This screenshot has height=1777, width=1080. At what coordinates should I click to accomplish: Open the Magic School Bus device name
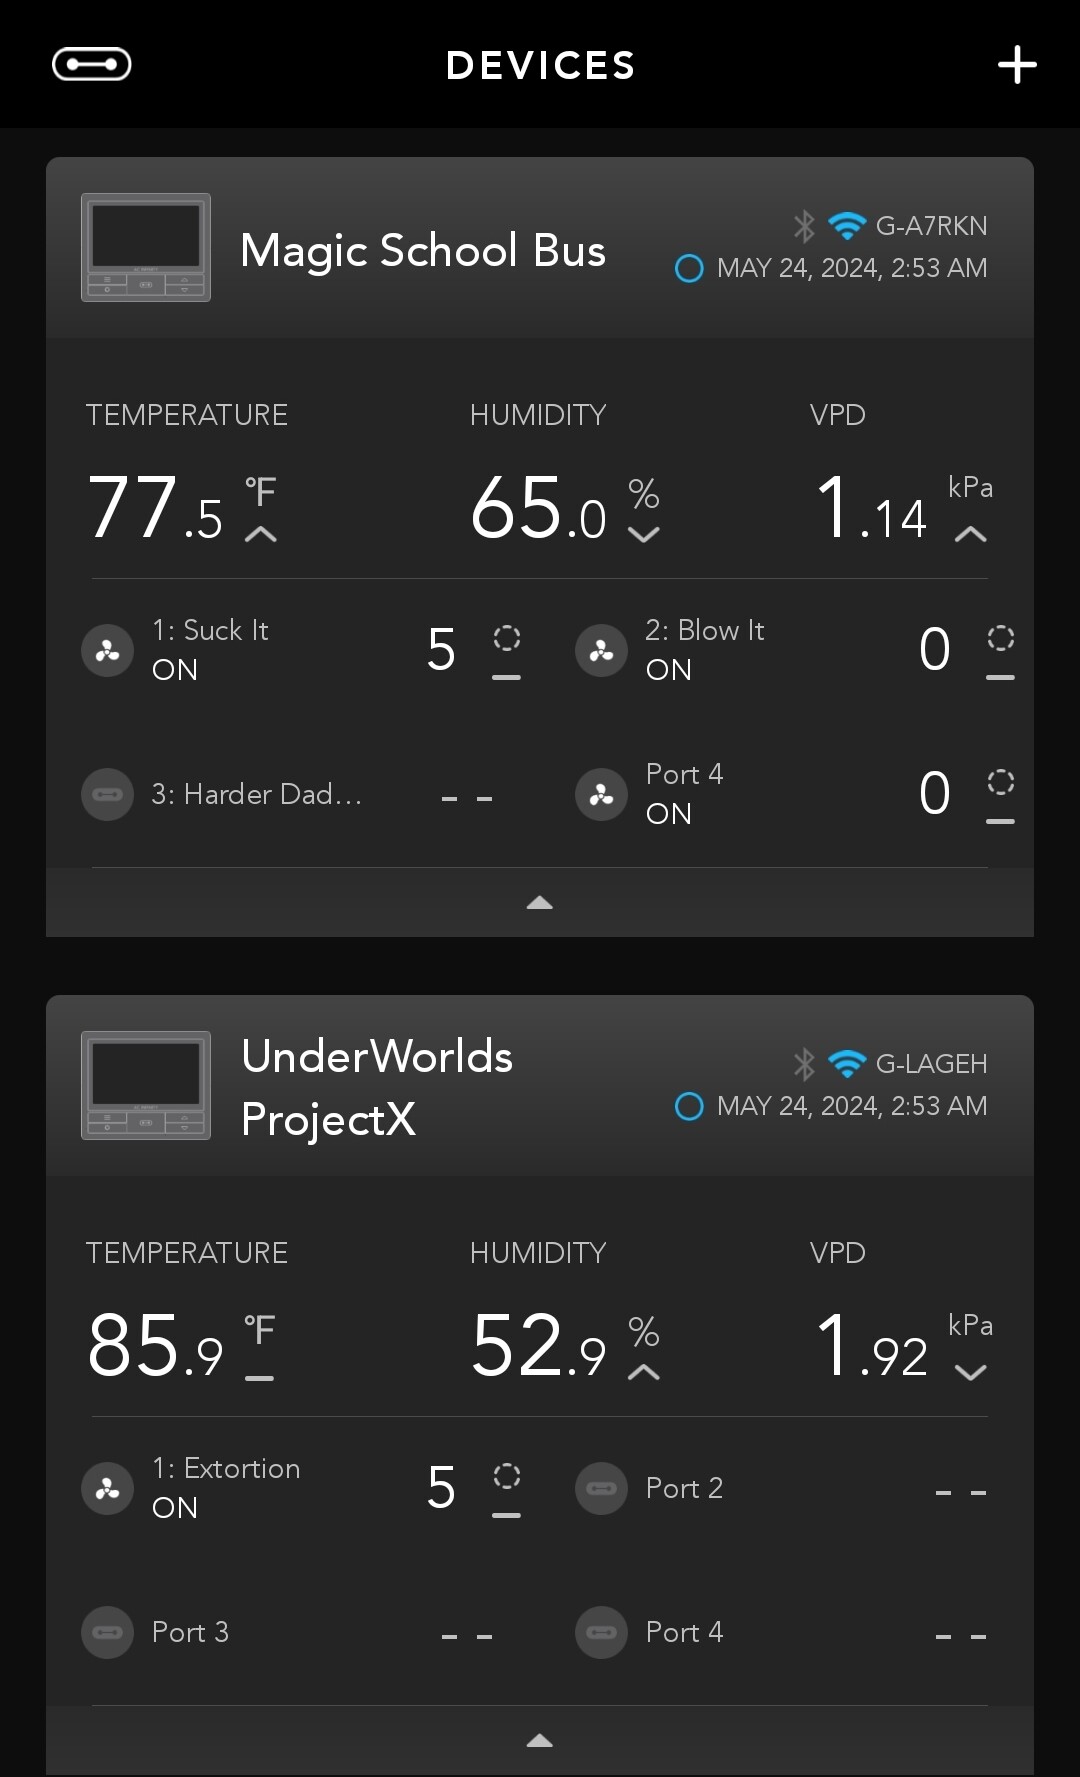423,251
